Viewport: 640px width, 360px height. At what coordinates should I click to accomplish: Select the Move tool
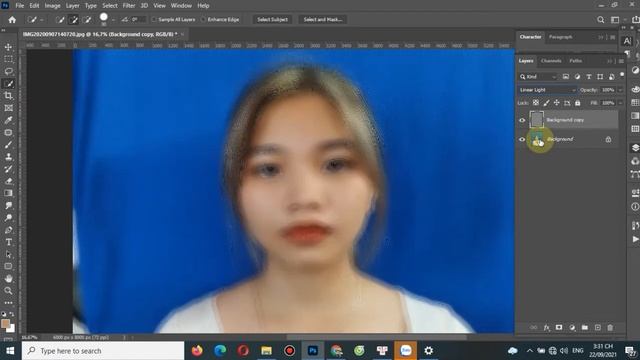coord(8,47)
